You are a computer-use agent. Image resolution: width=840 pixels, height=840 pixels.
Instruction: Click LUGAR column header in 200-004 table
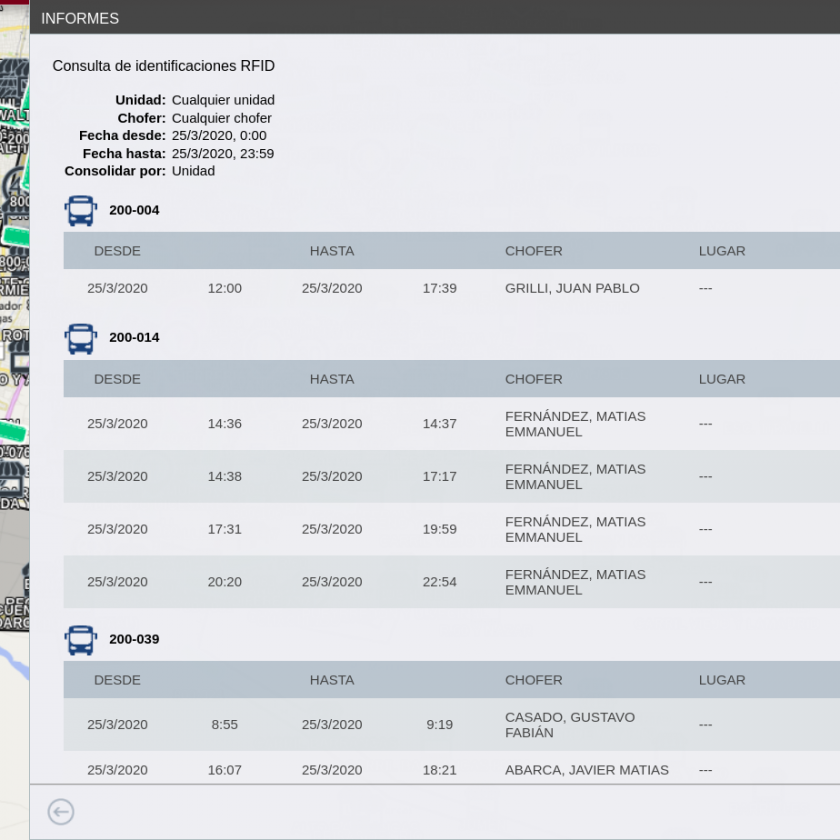point(721,251)
